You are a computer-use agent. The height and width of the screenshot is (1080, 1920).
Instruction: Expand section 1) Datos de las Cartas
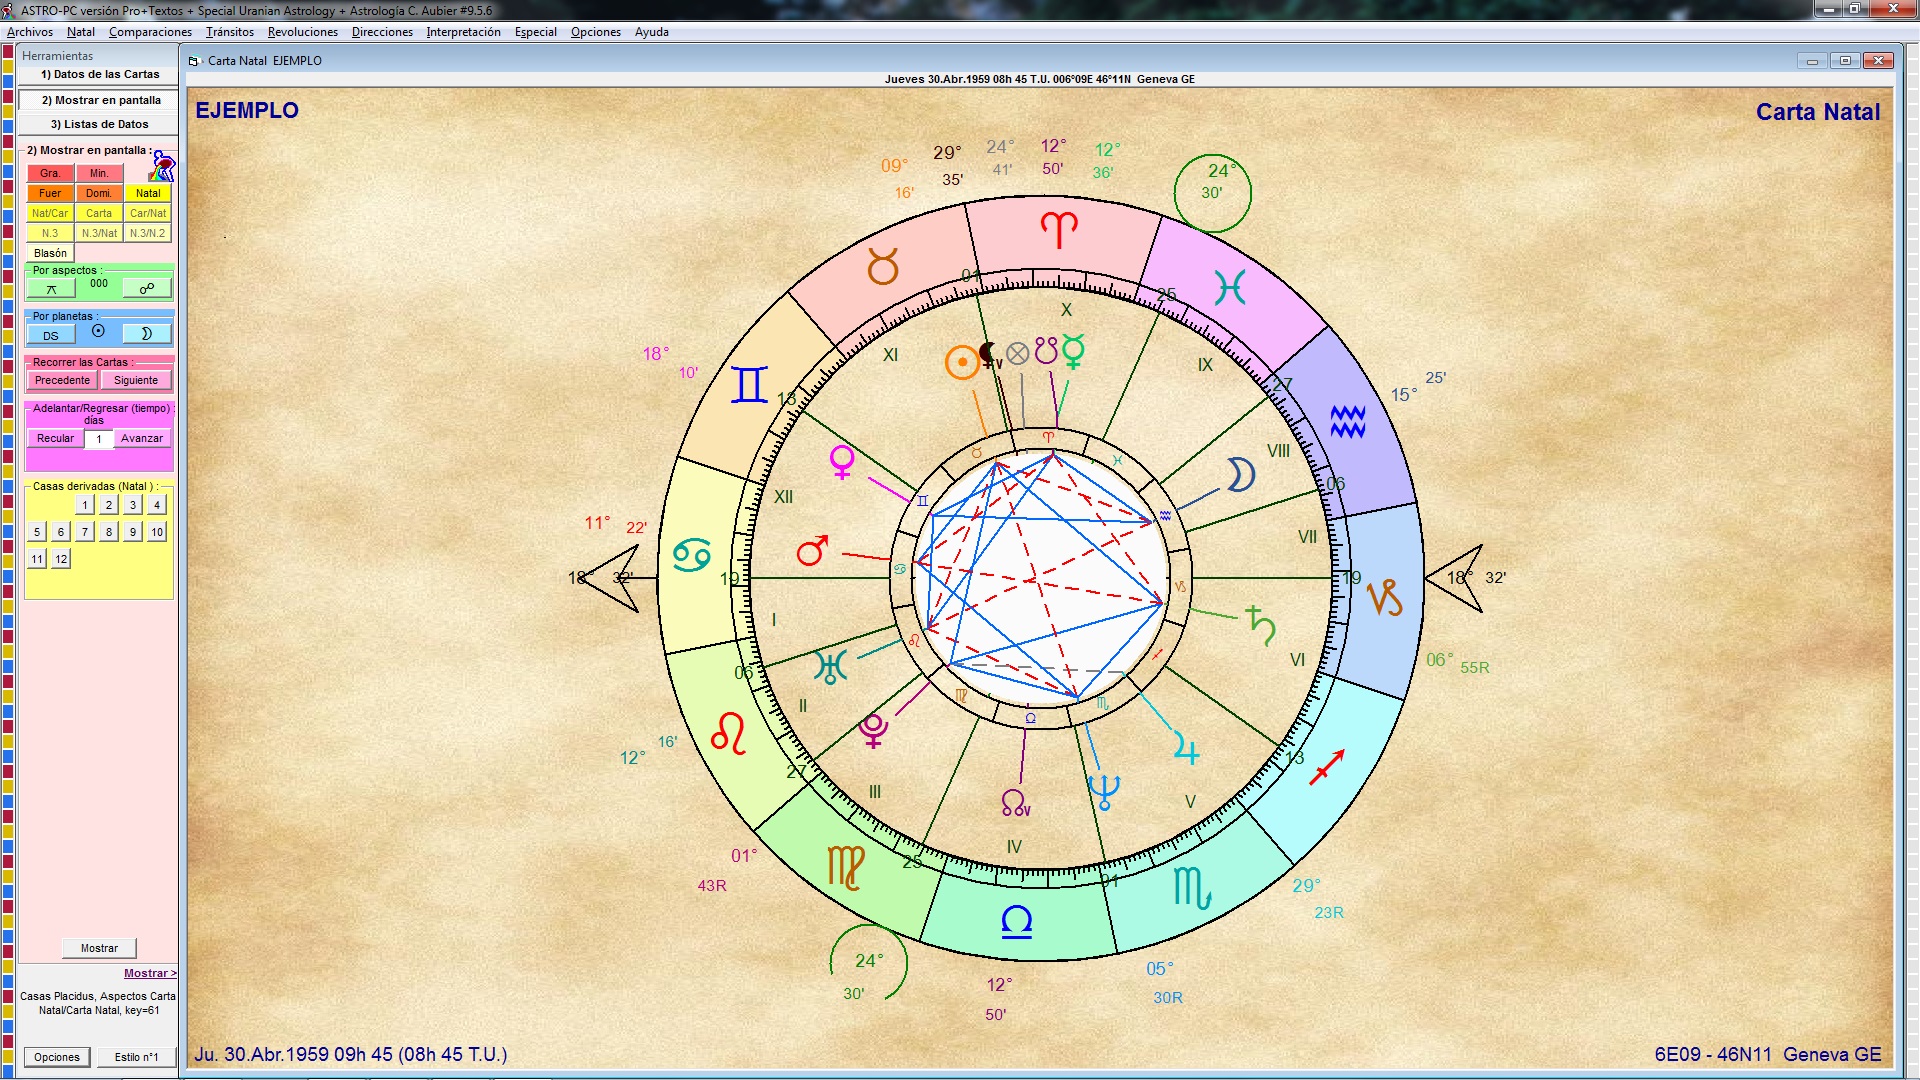[x=99, y=74]
